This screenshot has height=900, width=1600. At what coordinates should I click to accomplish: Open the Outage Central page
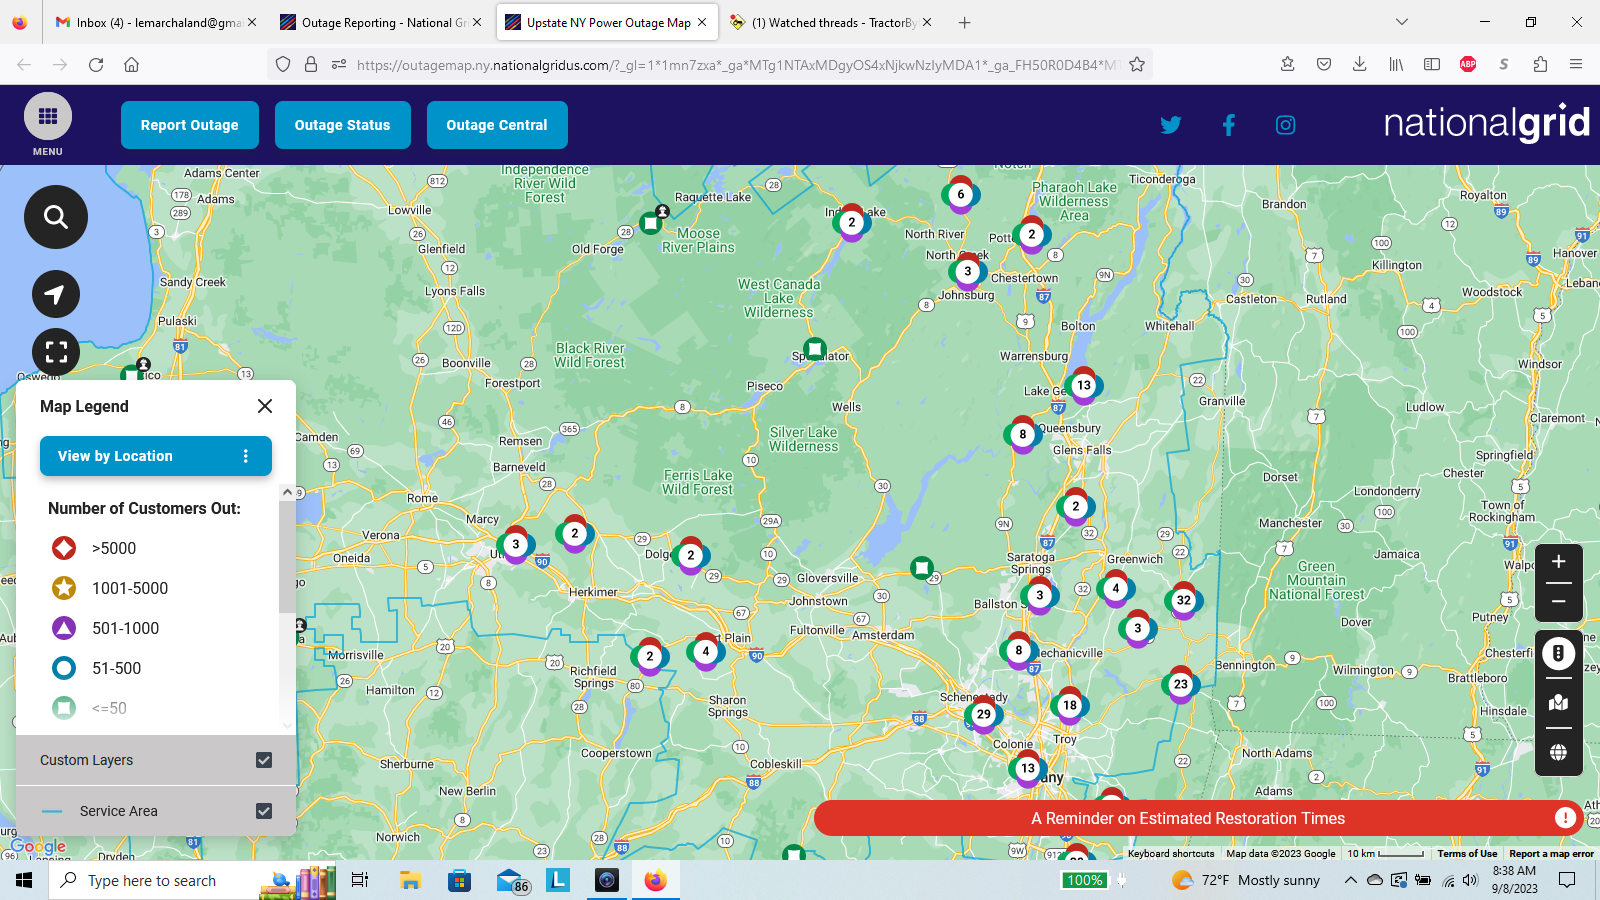497,125
